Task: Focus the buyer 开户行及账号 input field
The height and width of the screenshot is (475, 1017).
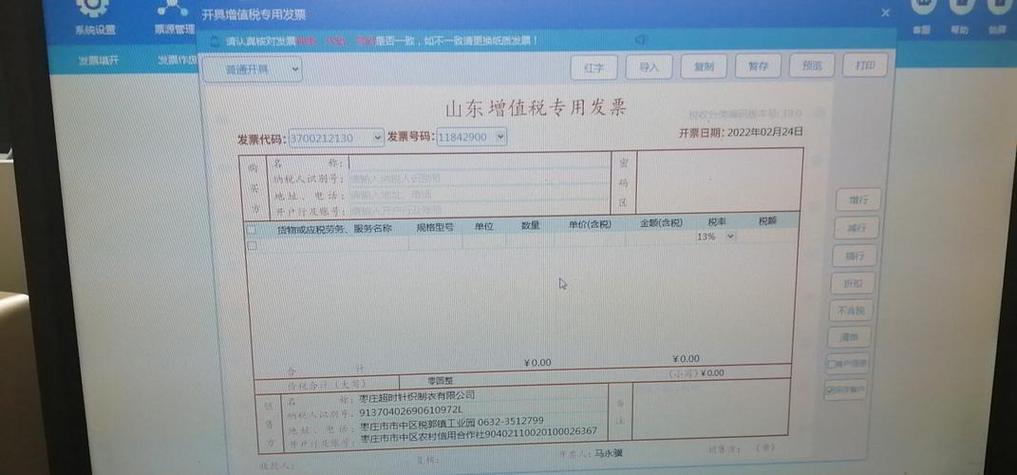Action: [479, 210]
